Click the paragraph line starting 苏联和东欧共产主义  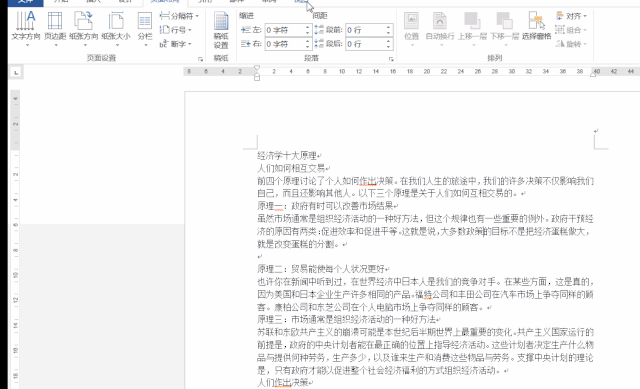[425, 332]
